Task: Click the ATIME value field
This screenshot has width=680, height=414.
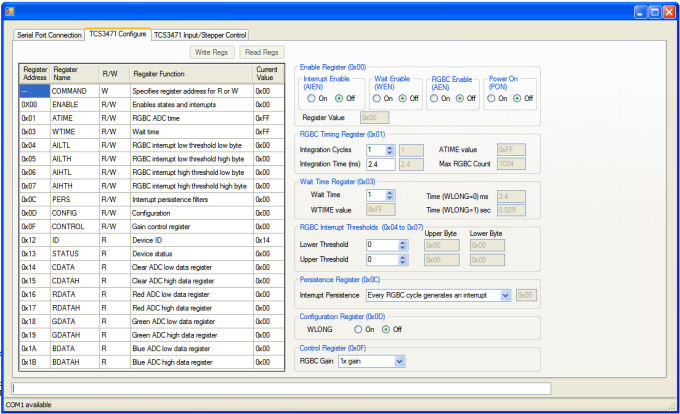Action: point(511,150)
